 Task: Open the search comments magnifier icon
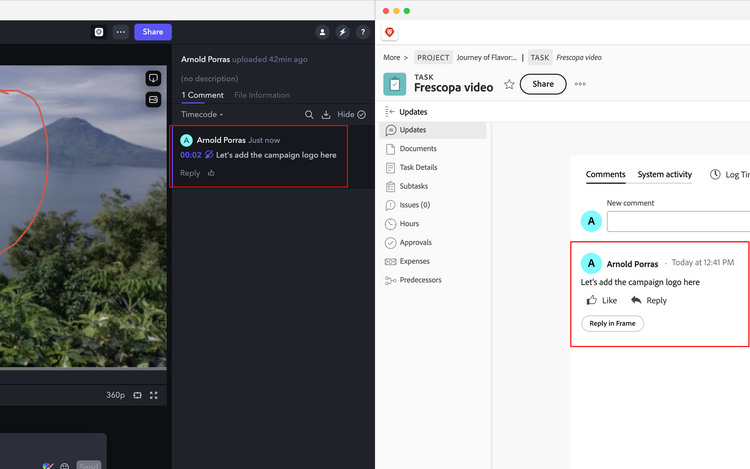coord(309,115)
